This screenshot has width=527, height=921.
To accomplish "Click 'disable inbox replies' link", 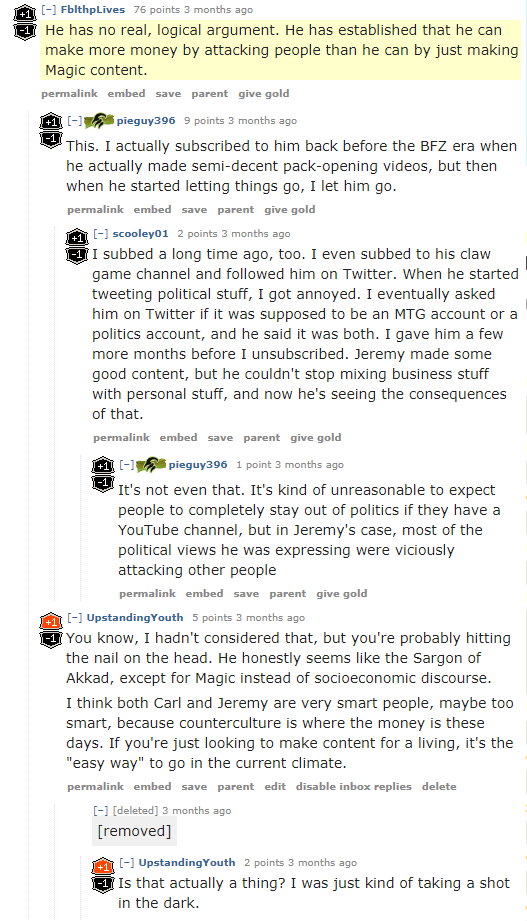I will pos(354,786).
